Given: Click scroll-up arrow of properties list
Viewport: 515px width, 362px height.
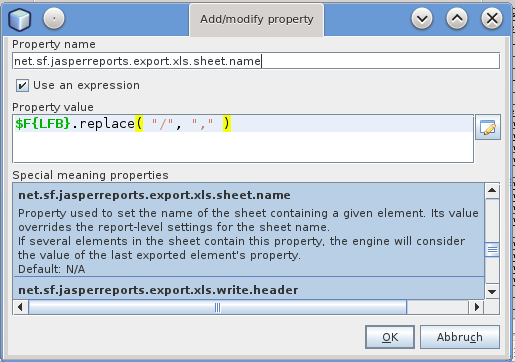Looking at the screenshot, I should point(492,191).
